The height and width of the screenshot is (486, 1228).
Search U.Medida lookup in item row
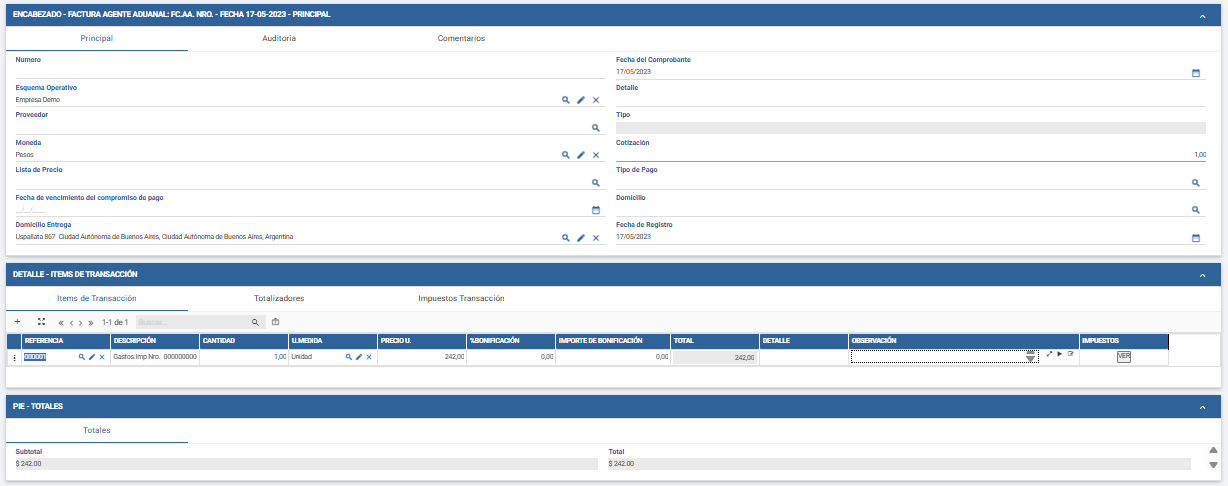point(349,357)
